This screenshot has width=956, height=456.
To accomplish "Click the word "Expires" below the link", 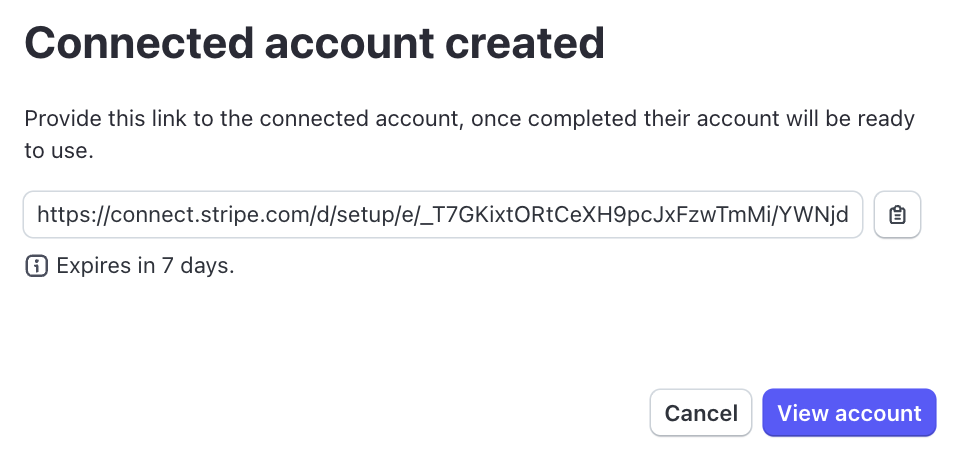I will (x=92, y=266).
